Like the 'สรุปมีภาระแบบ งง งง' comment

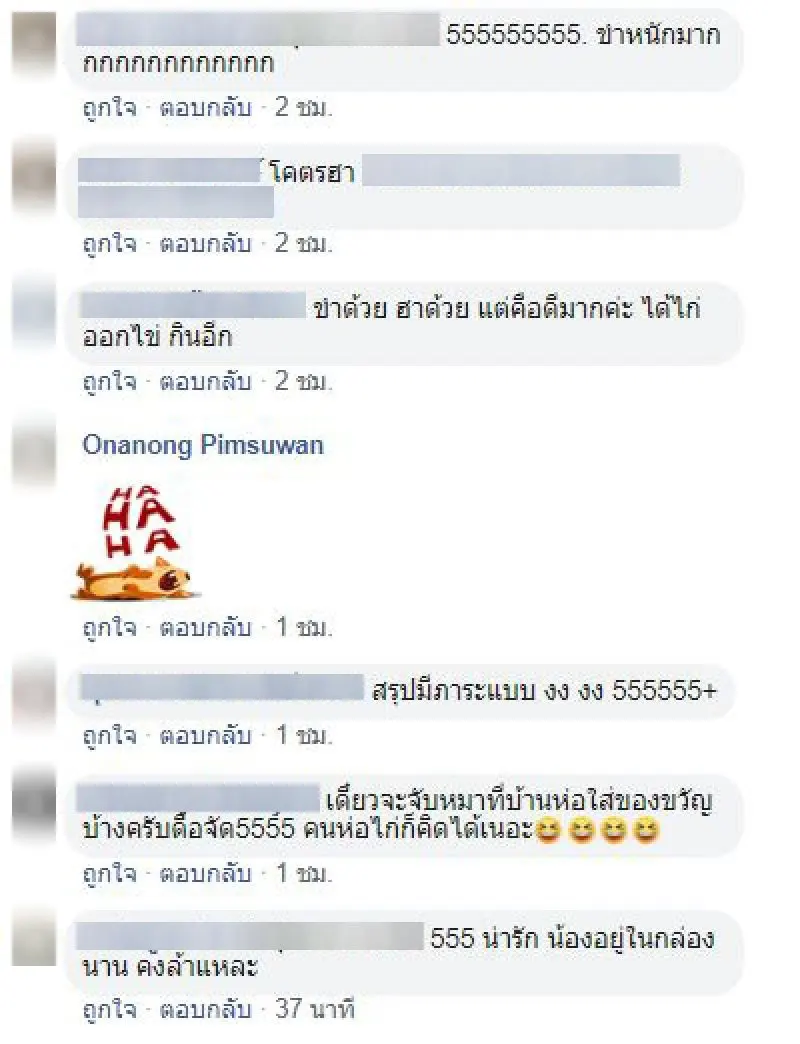[x=110, y=735]
